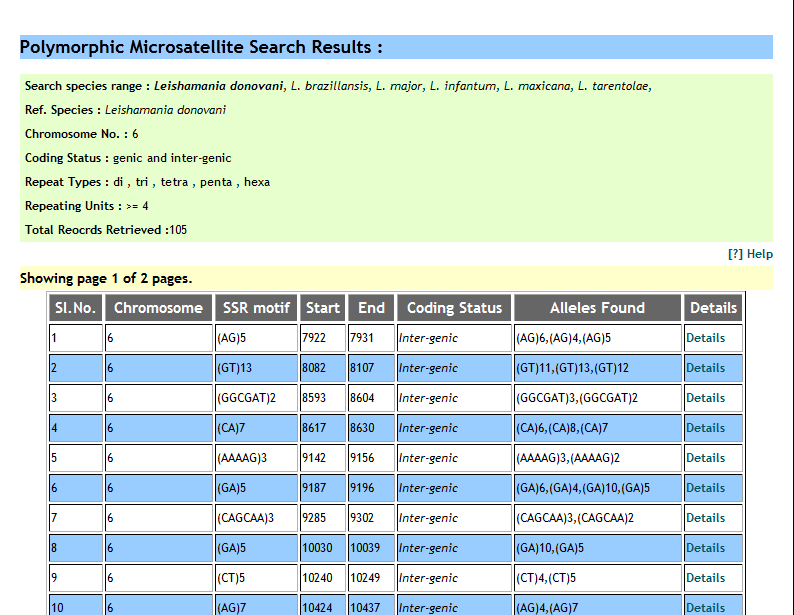This screenshot has width=794, height=615.
Task: Click the SSR motif column header
Action: tap(256, 308)
